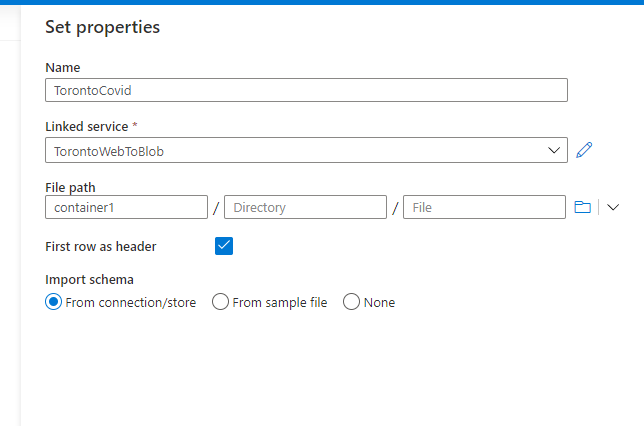The image size is (644, 426).
Task: Click the browse folder icon for file path
Action: click(583, 207)
